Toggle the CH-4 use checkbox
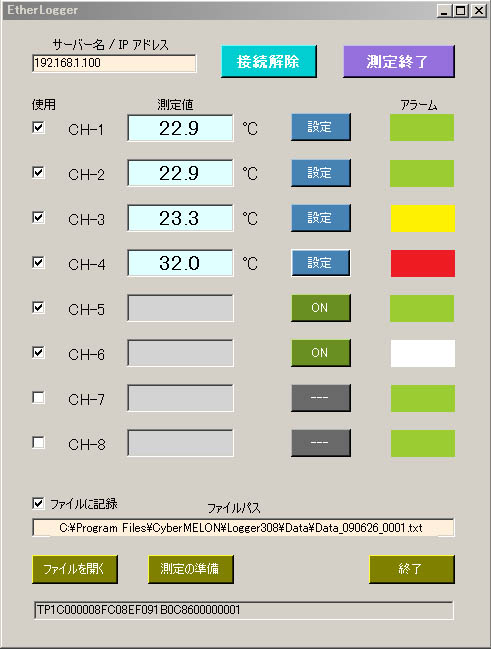Image resolution: width=491 pixels, height=649 pixels. [39, 262]
